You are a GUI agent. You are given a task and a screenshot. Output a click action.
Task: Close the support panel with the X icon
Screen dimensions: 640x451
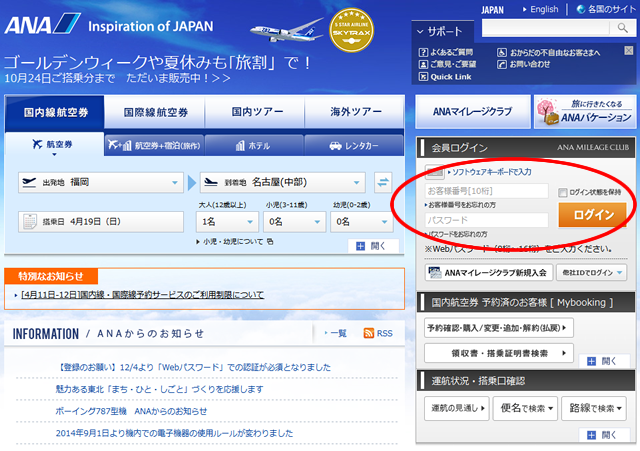(629, 50)
